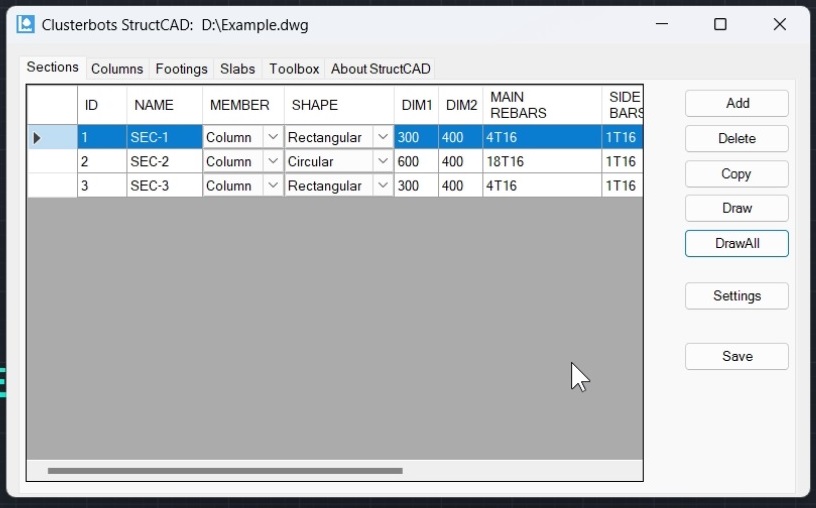Click the MAIN REBARS cell of SEC-2
Viewport: 816px width, 508px height.
click(541, 161)
